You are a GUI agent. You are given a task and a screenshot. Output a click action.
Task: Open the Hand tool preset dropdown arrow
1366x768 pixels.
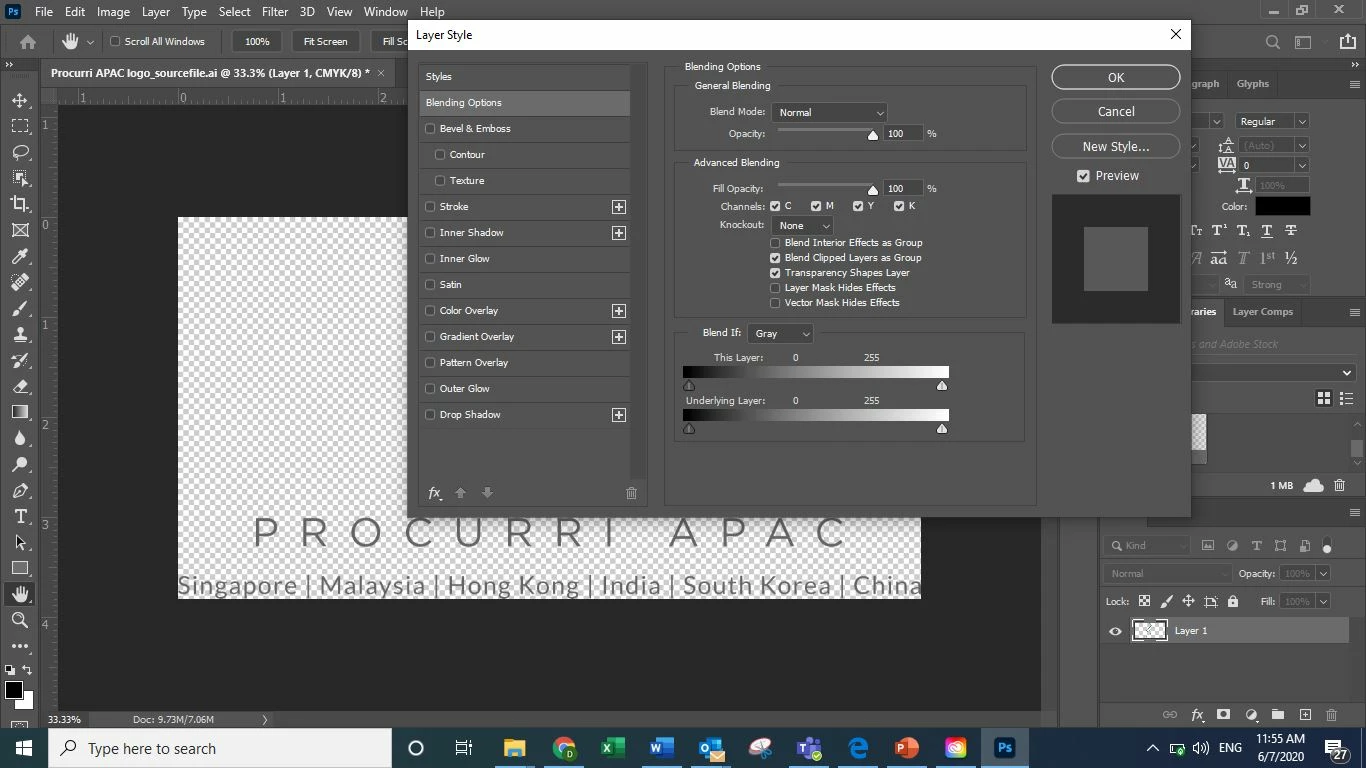(90, 42)
